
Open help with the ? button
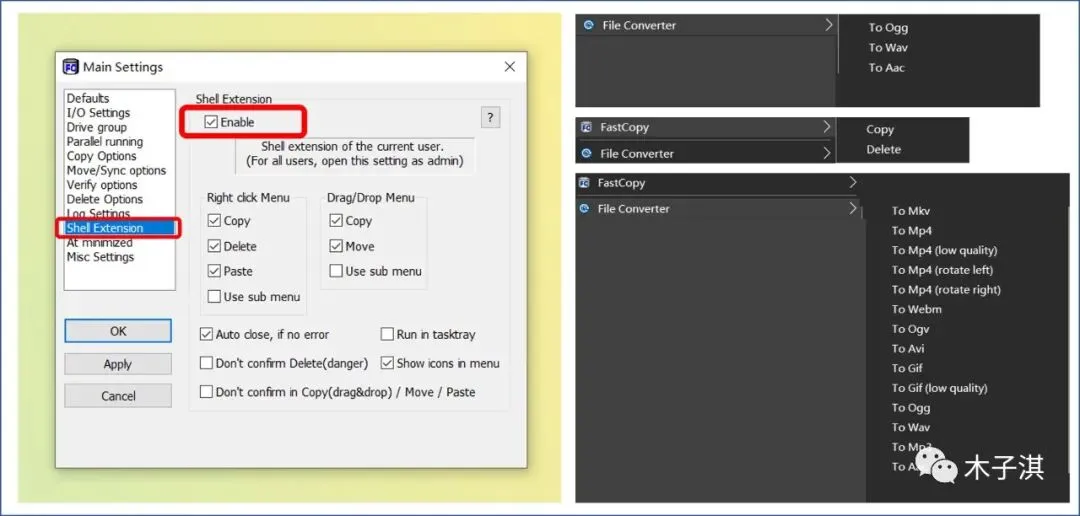490,117
